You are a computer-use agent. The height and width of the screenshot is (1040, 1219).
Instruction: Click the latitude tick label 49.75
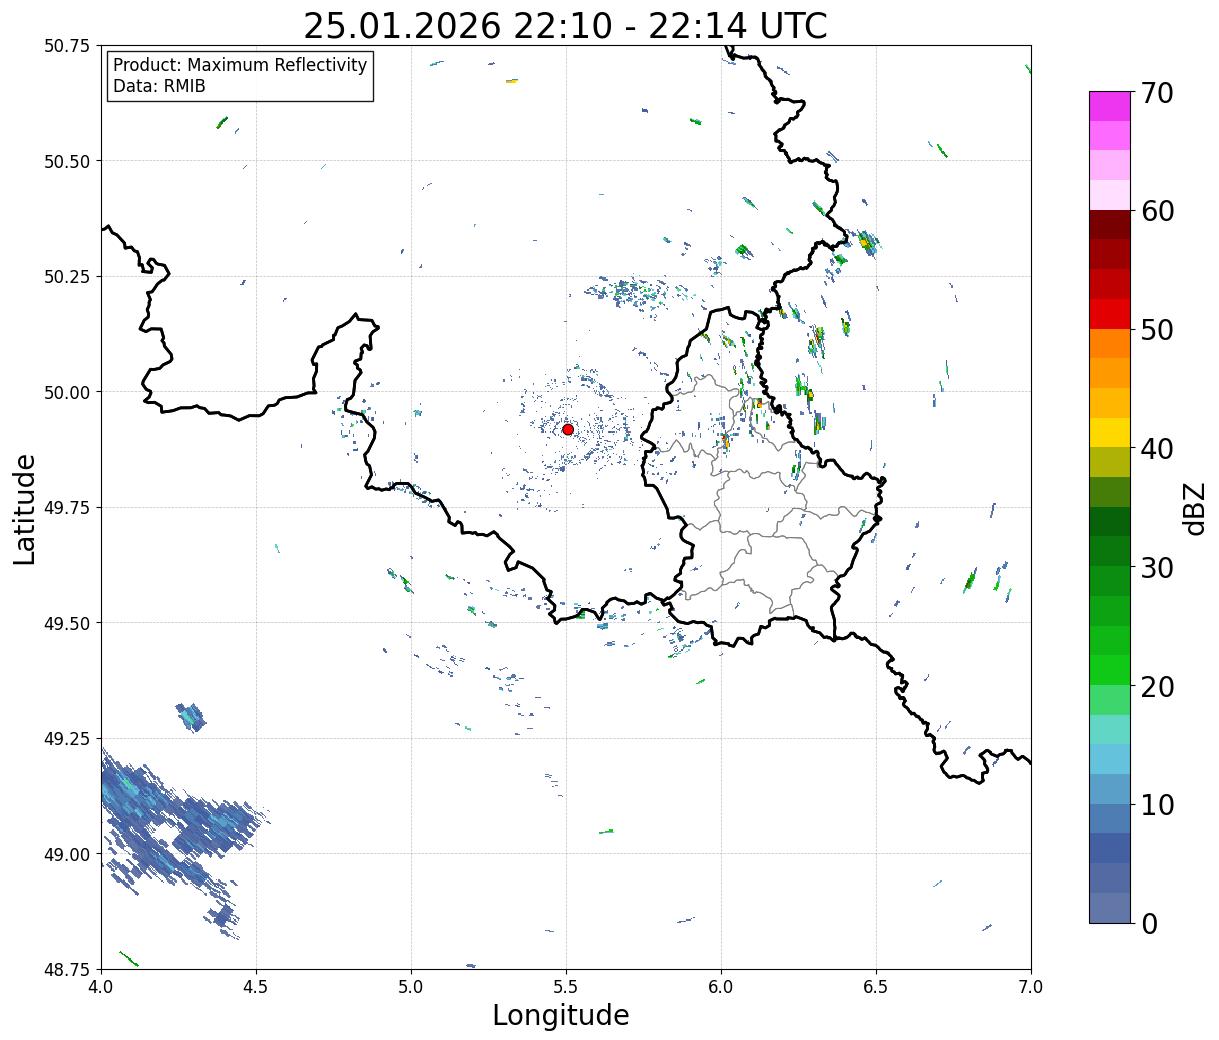68,508
